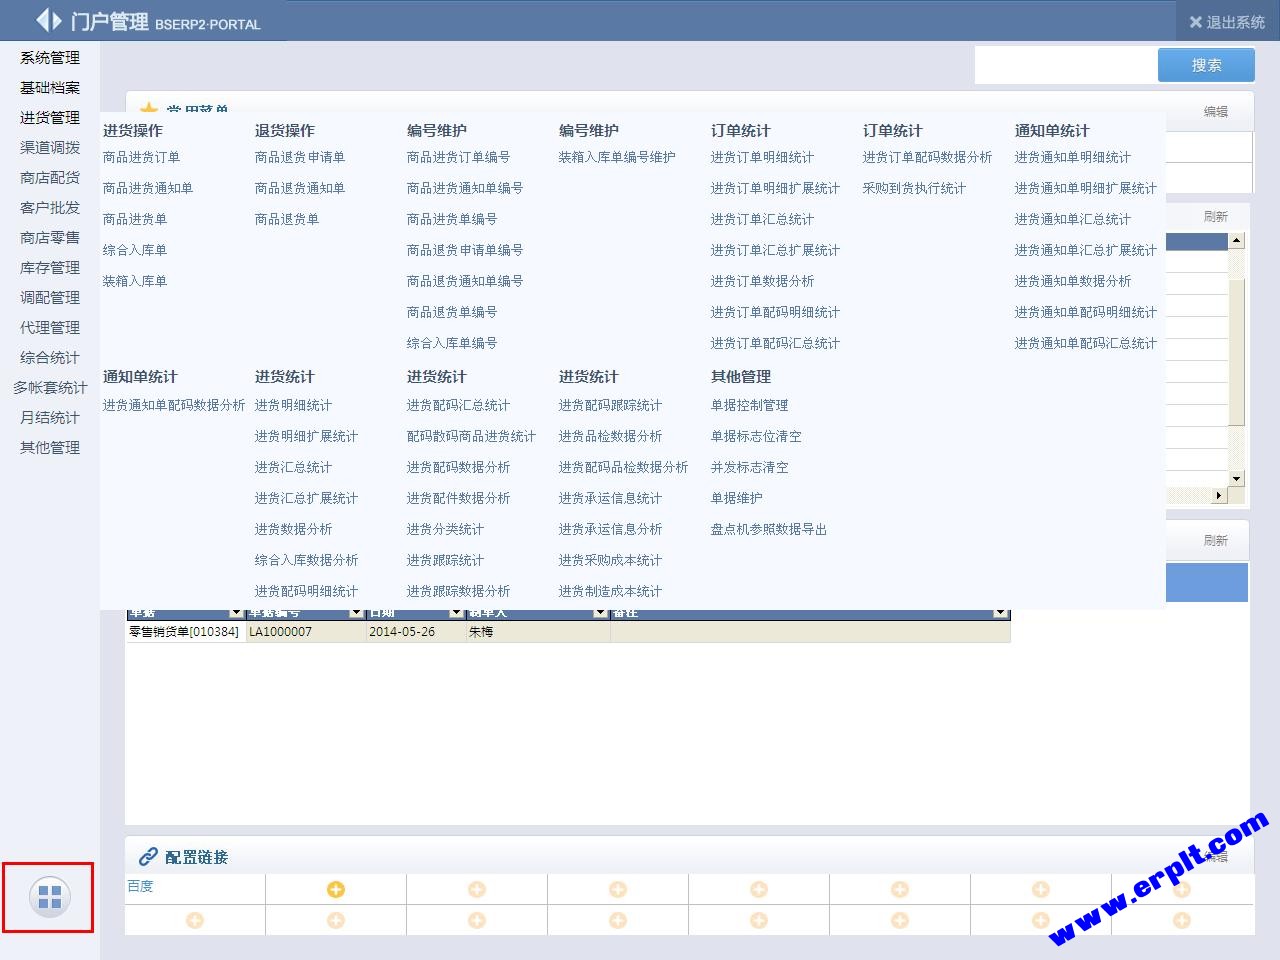Click the chain link icon beside 配置链接
The image size is (1280, 960).
(x=148, y=857)
